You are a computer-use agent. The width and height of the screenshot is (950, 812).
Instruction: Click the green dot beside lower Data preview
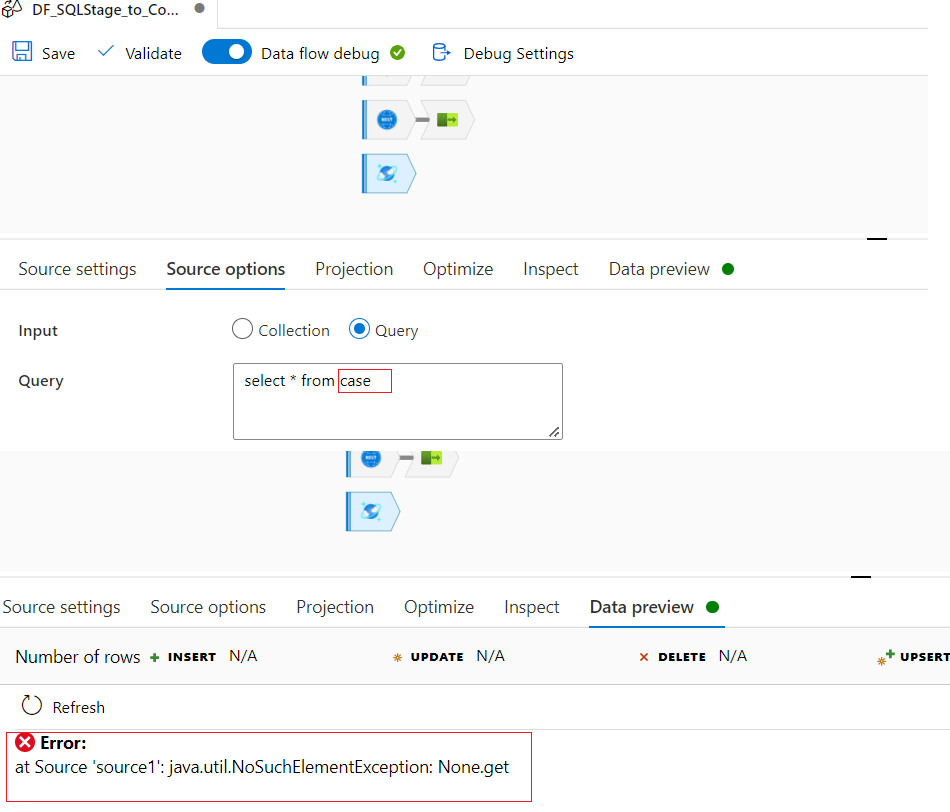(x=712, y=607)
